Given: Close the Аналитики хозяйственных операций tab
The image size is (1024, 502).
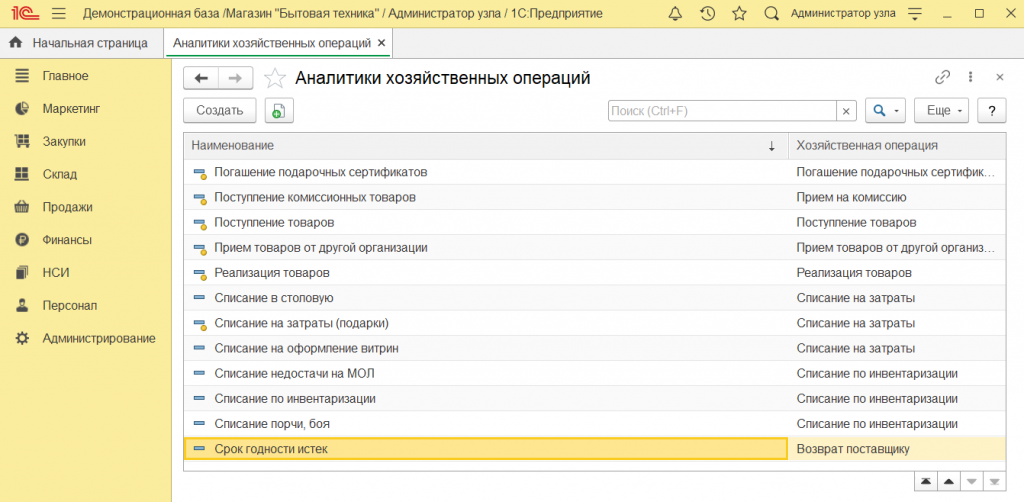Looking at the screenshot, I should pyautogui.click(x=382, y=43).
